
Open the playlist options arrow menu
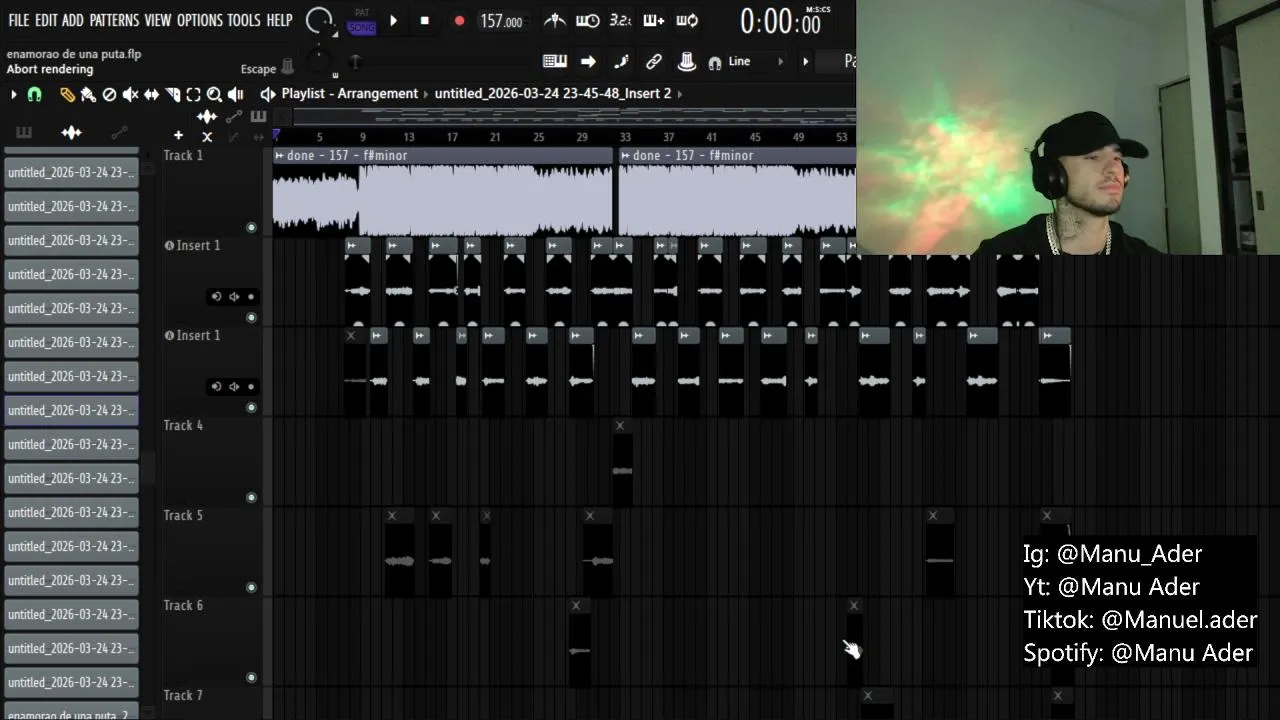(14, 94)
